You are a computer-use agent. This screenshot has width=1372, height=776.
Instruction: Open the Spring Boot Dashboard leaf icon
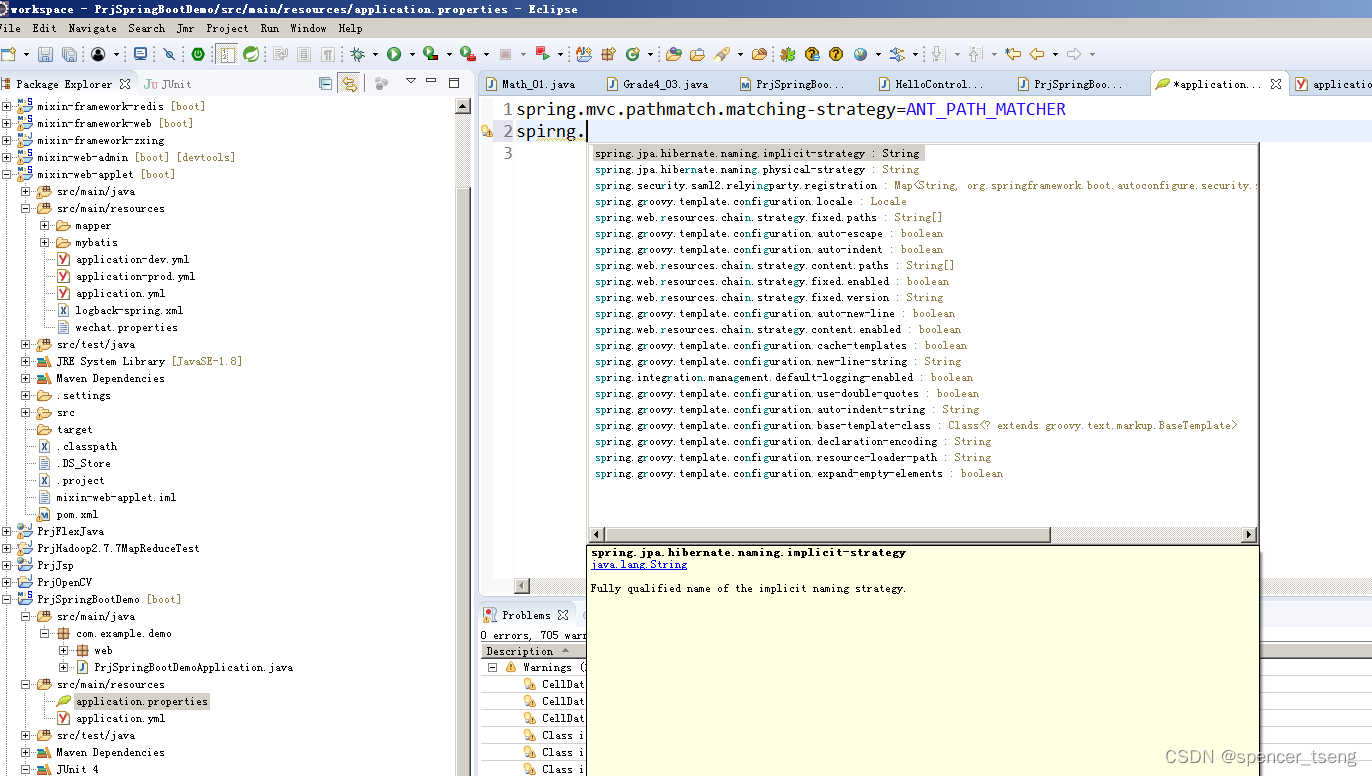(251, 53)
